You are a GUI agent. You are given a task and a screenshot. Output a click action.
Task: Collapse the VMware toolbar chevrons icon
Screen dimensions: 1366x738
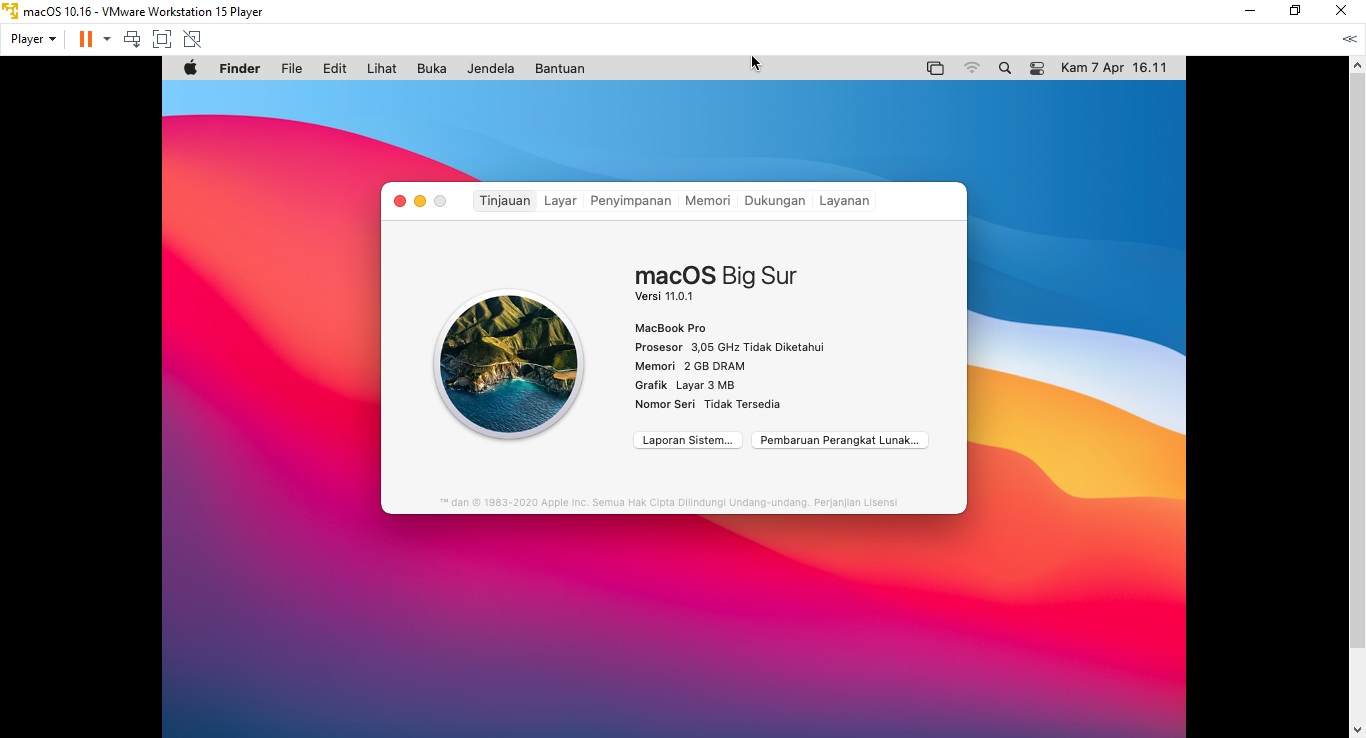(x=1349, y=39)
